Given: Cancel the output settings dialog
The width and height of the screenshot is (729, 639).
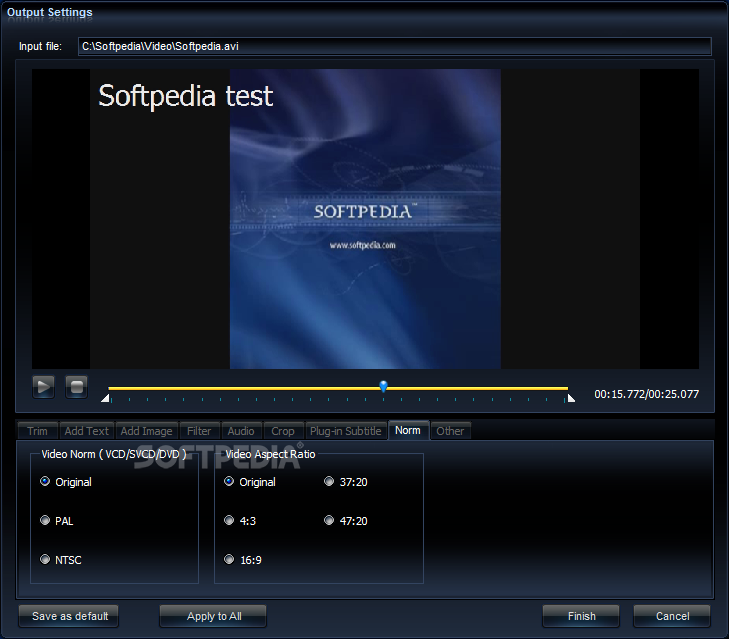Looking at the screenshot, I should (x=672, y=616).
